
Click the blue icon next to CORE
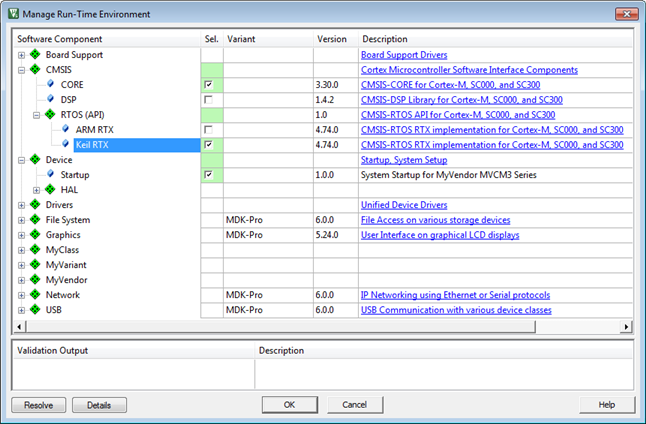(50, 85)
